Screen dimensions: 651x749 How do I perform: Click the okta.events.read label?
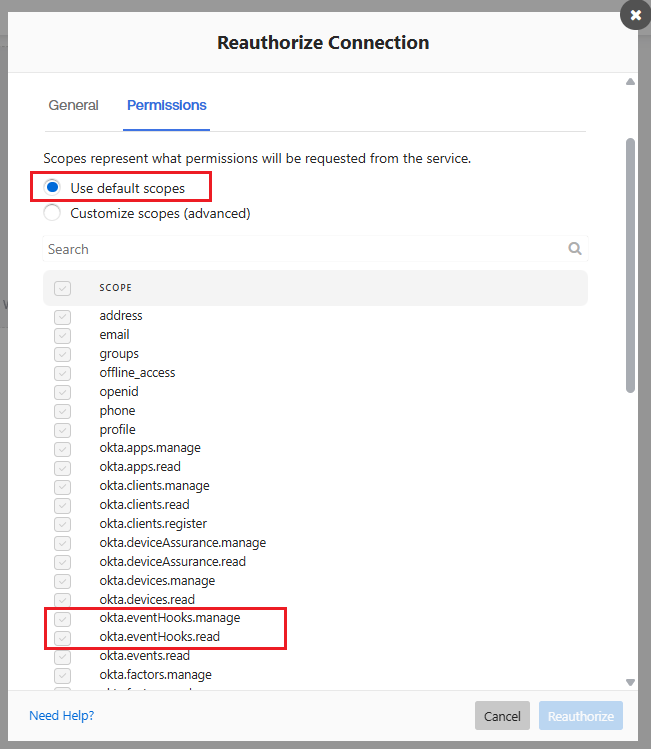[x=144, y=655]
